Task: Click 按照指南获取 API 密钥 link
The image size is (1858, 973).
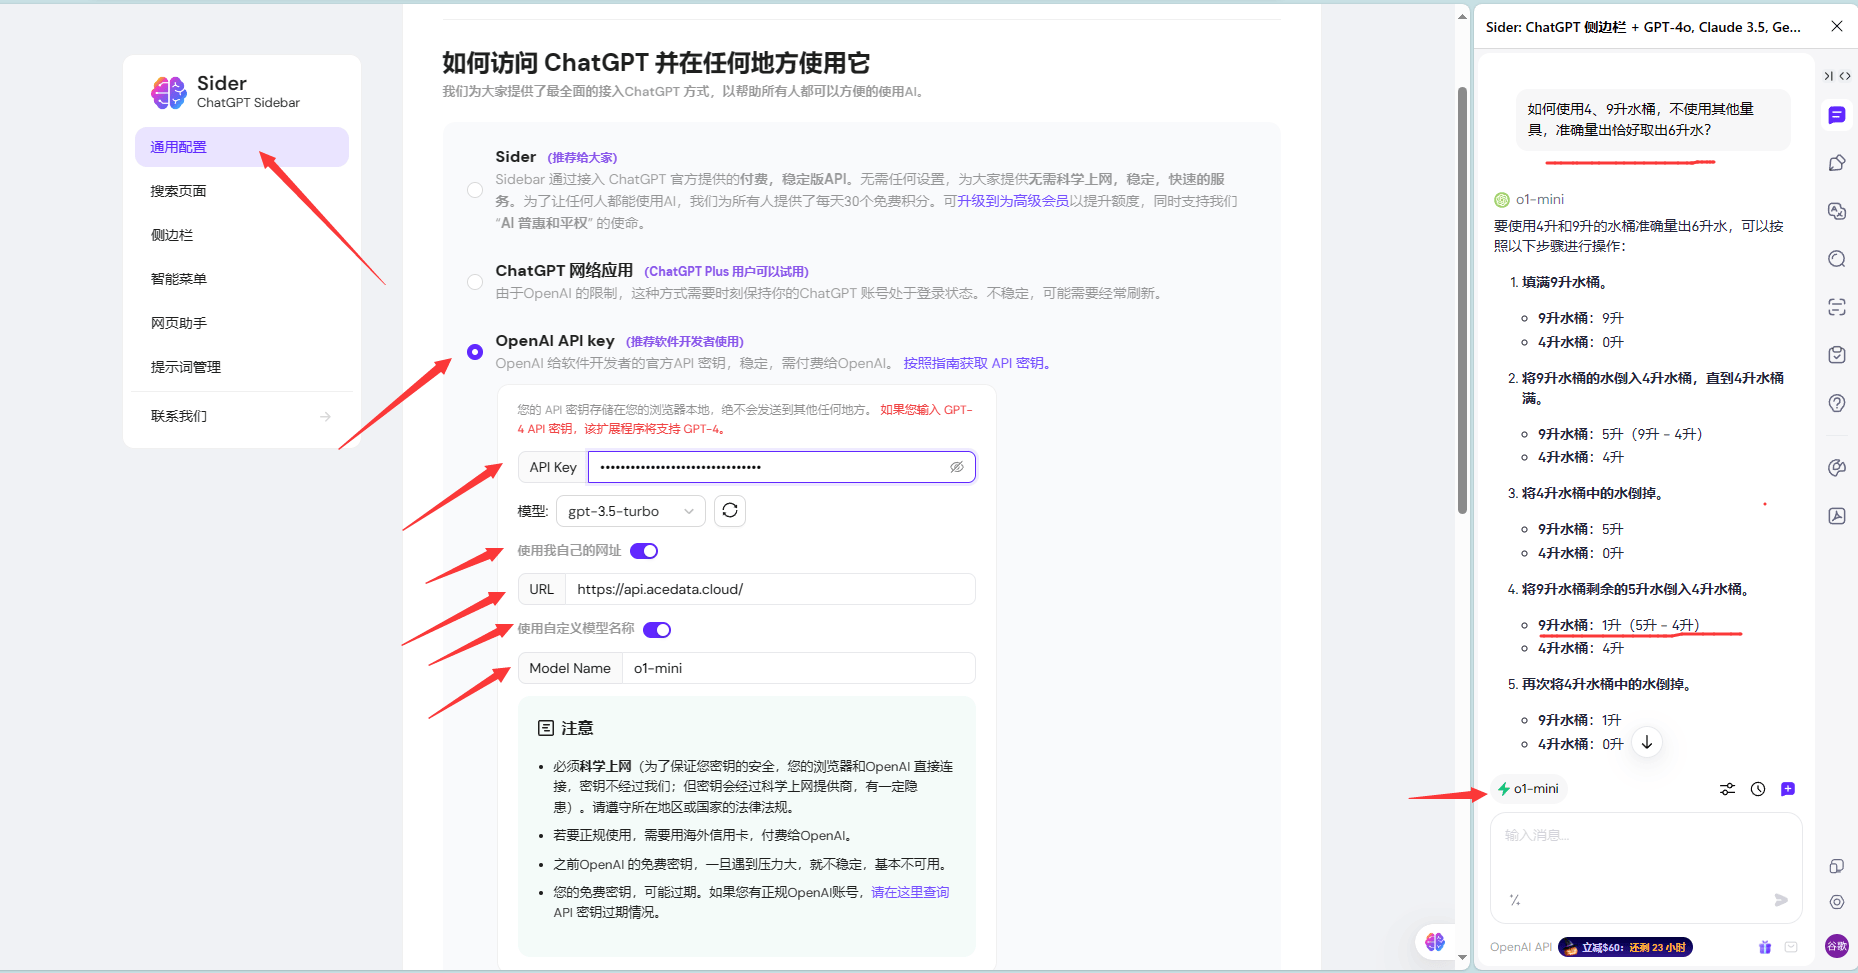Action: 976,363
